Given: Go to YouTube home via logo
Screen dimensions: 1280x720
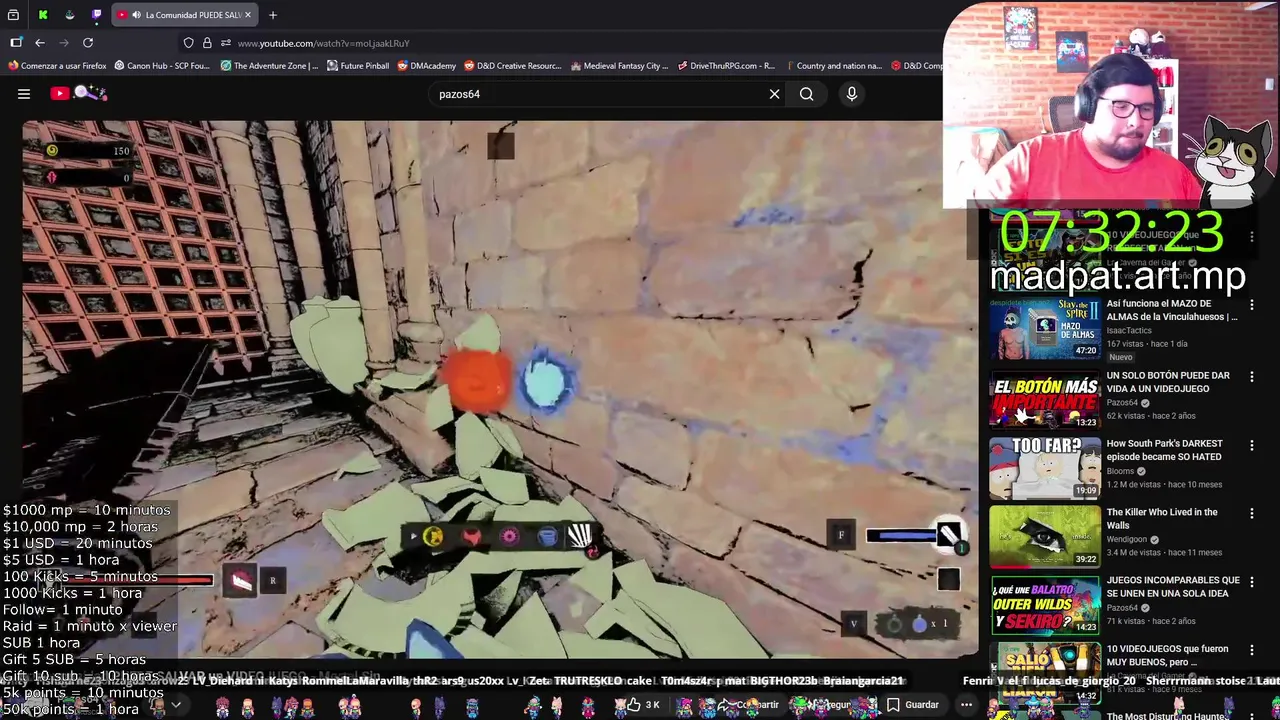Looking at the screenshot, I should (77, 93).
